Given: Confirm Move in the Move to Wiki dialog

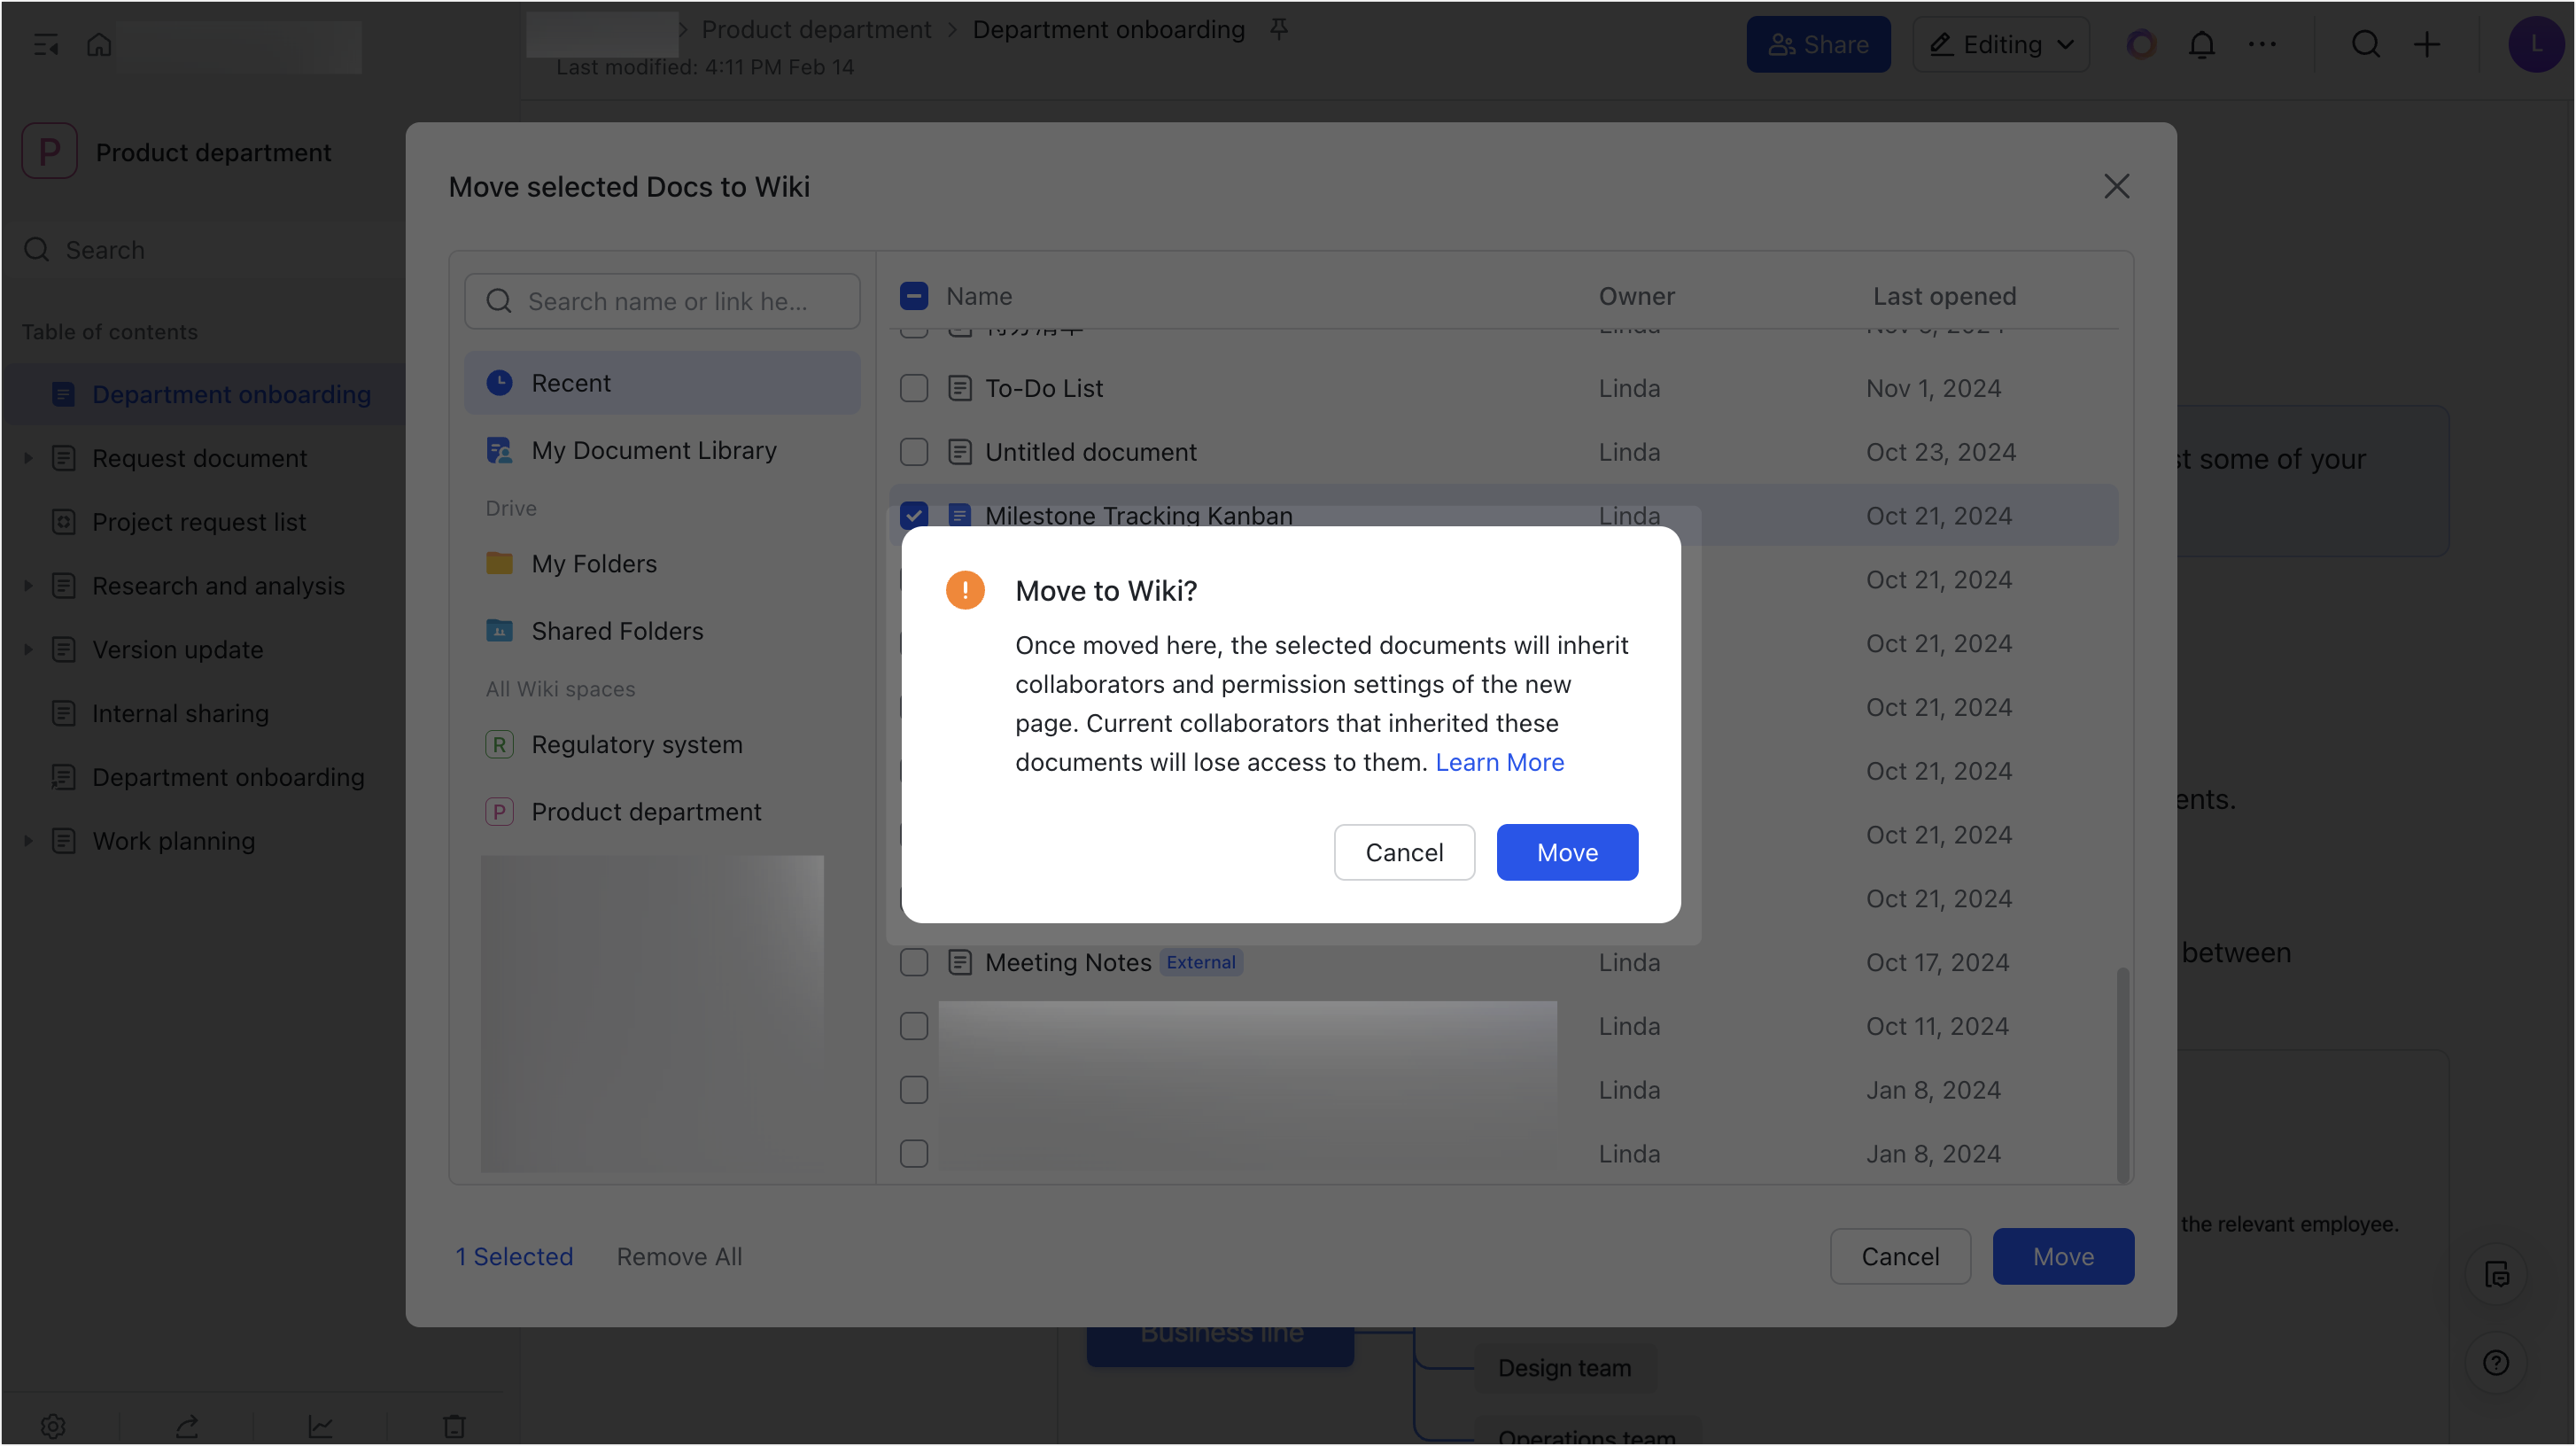Looking at the screenshot, I should point(1567,852).
